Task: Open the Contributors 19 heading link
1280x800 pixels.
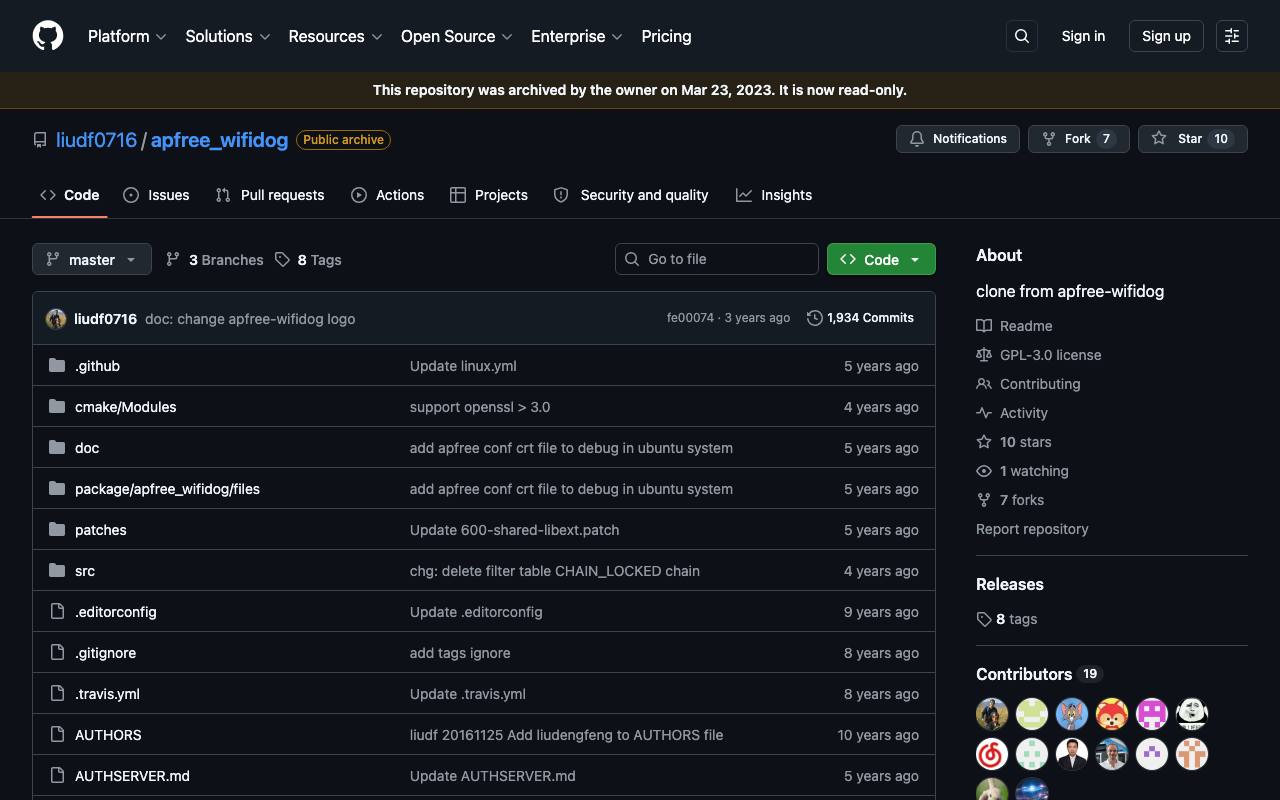Action: (x=1039, y=674)
